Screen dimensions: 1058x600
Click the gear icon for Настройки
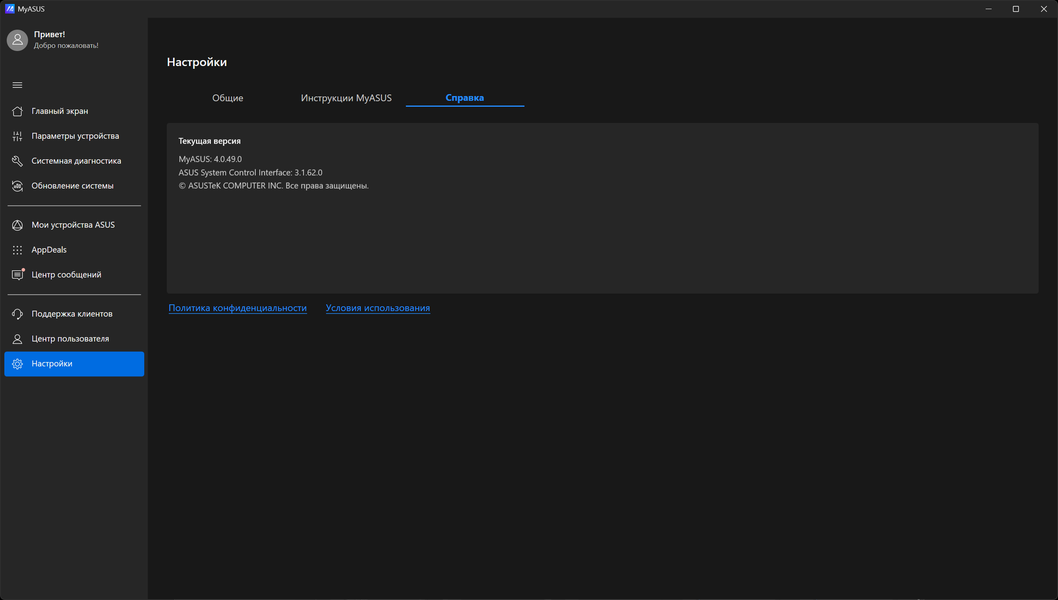[x=18, y=364]
